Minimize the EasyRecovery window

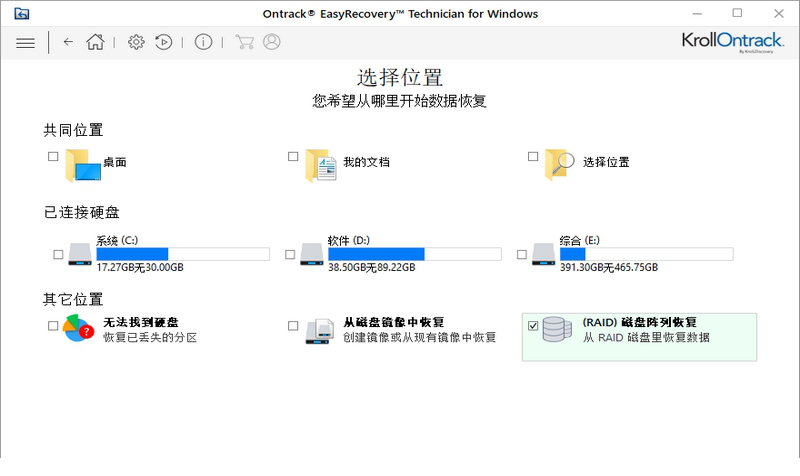pyautogui.click(x=697, y=14)
